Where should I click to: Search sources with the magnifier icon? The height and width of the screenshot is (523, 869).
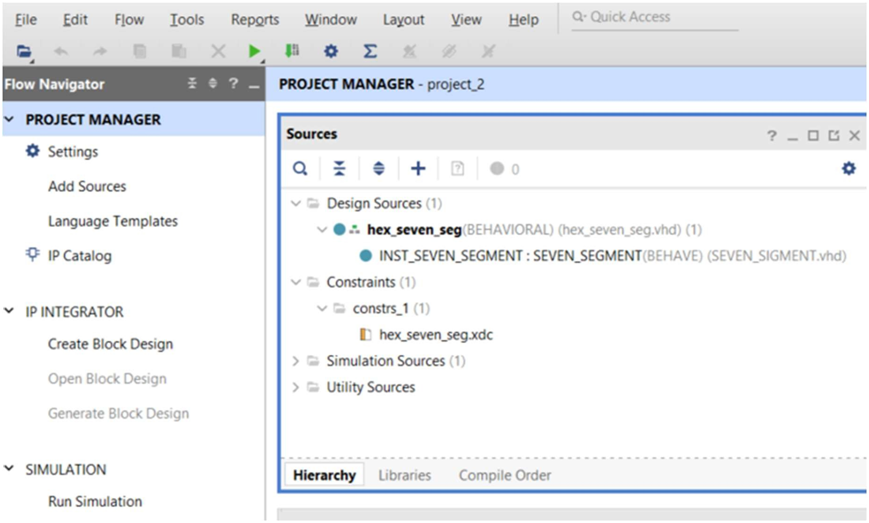point(299,169)
